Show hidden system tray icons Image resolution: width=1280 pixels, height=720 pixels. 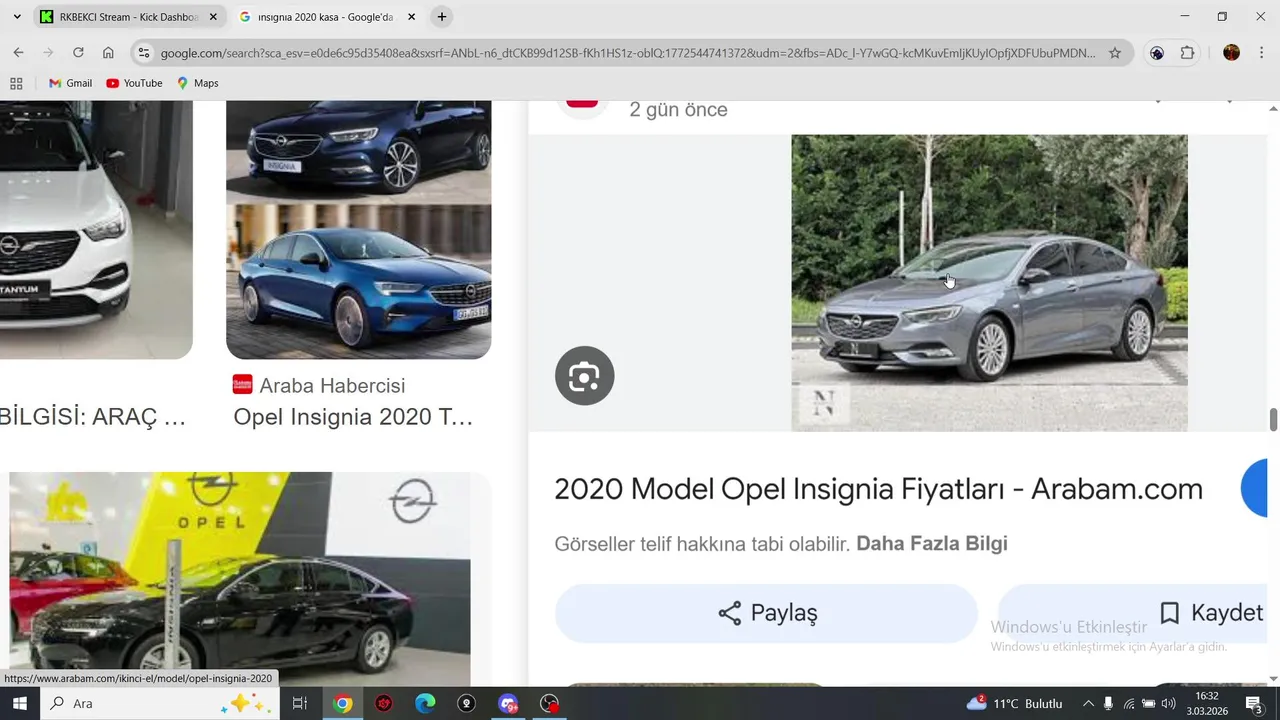[x=1088, y=703]
